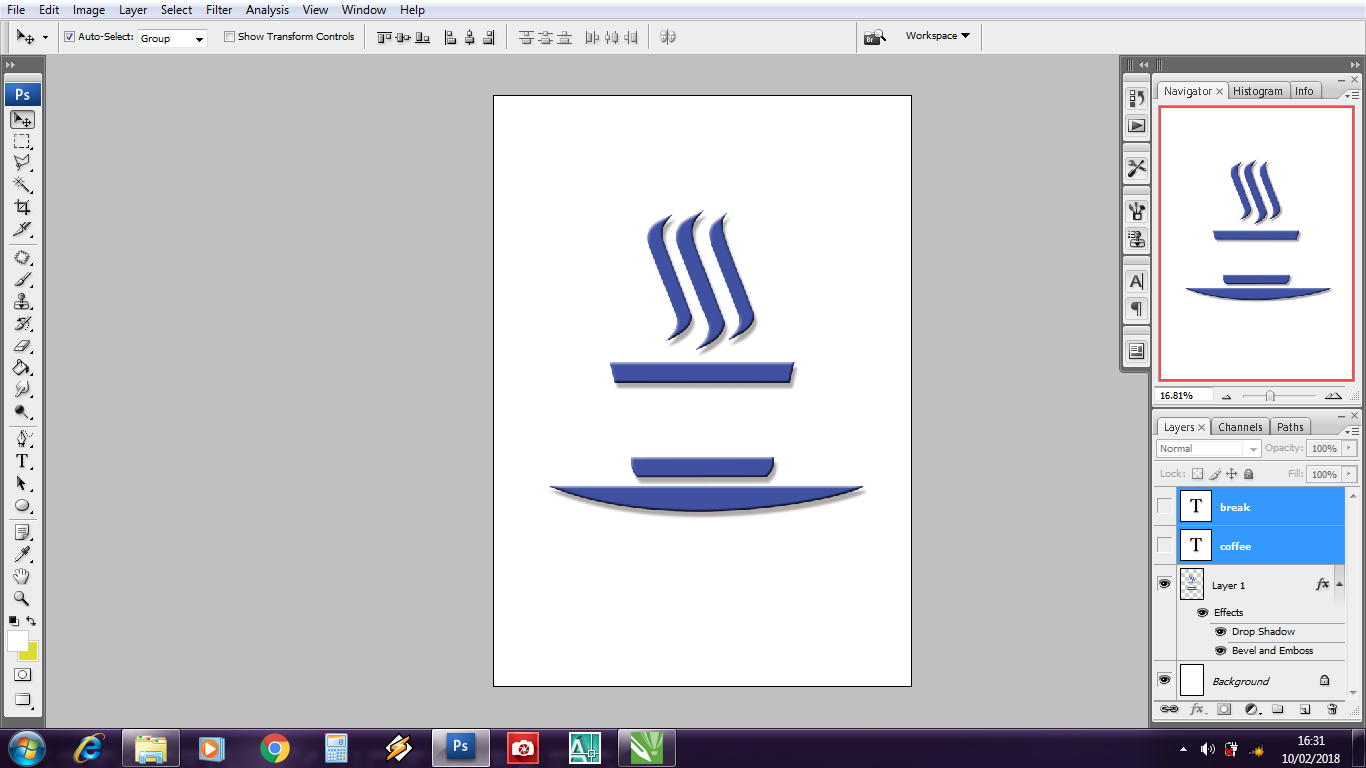Switch to the Channels tab

click(x=1240, y=427)
